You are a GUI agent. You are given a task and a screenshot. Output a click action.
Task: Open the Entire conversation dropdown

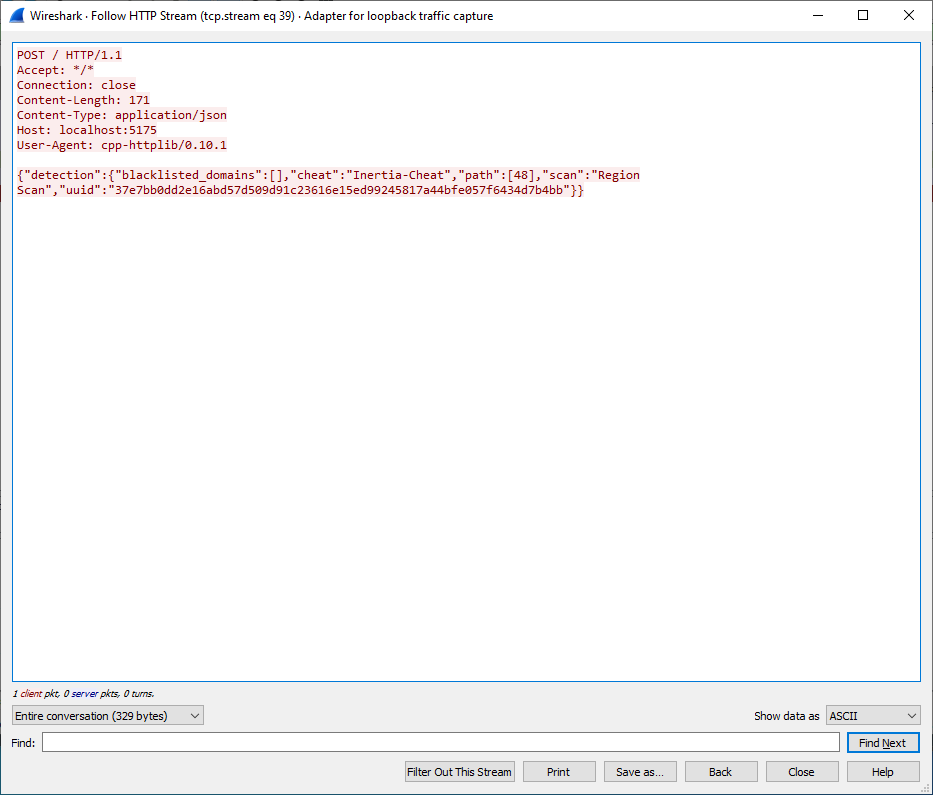coord(108,716)
